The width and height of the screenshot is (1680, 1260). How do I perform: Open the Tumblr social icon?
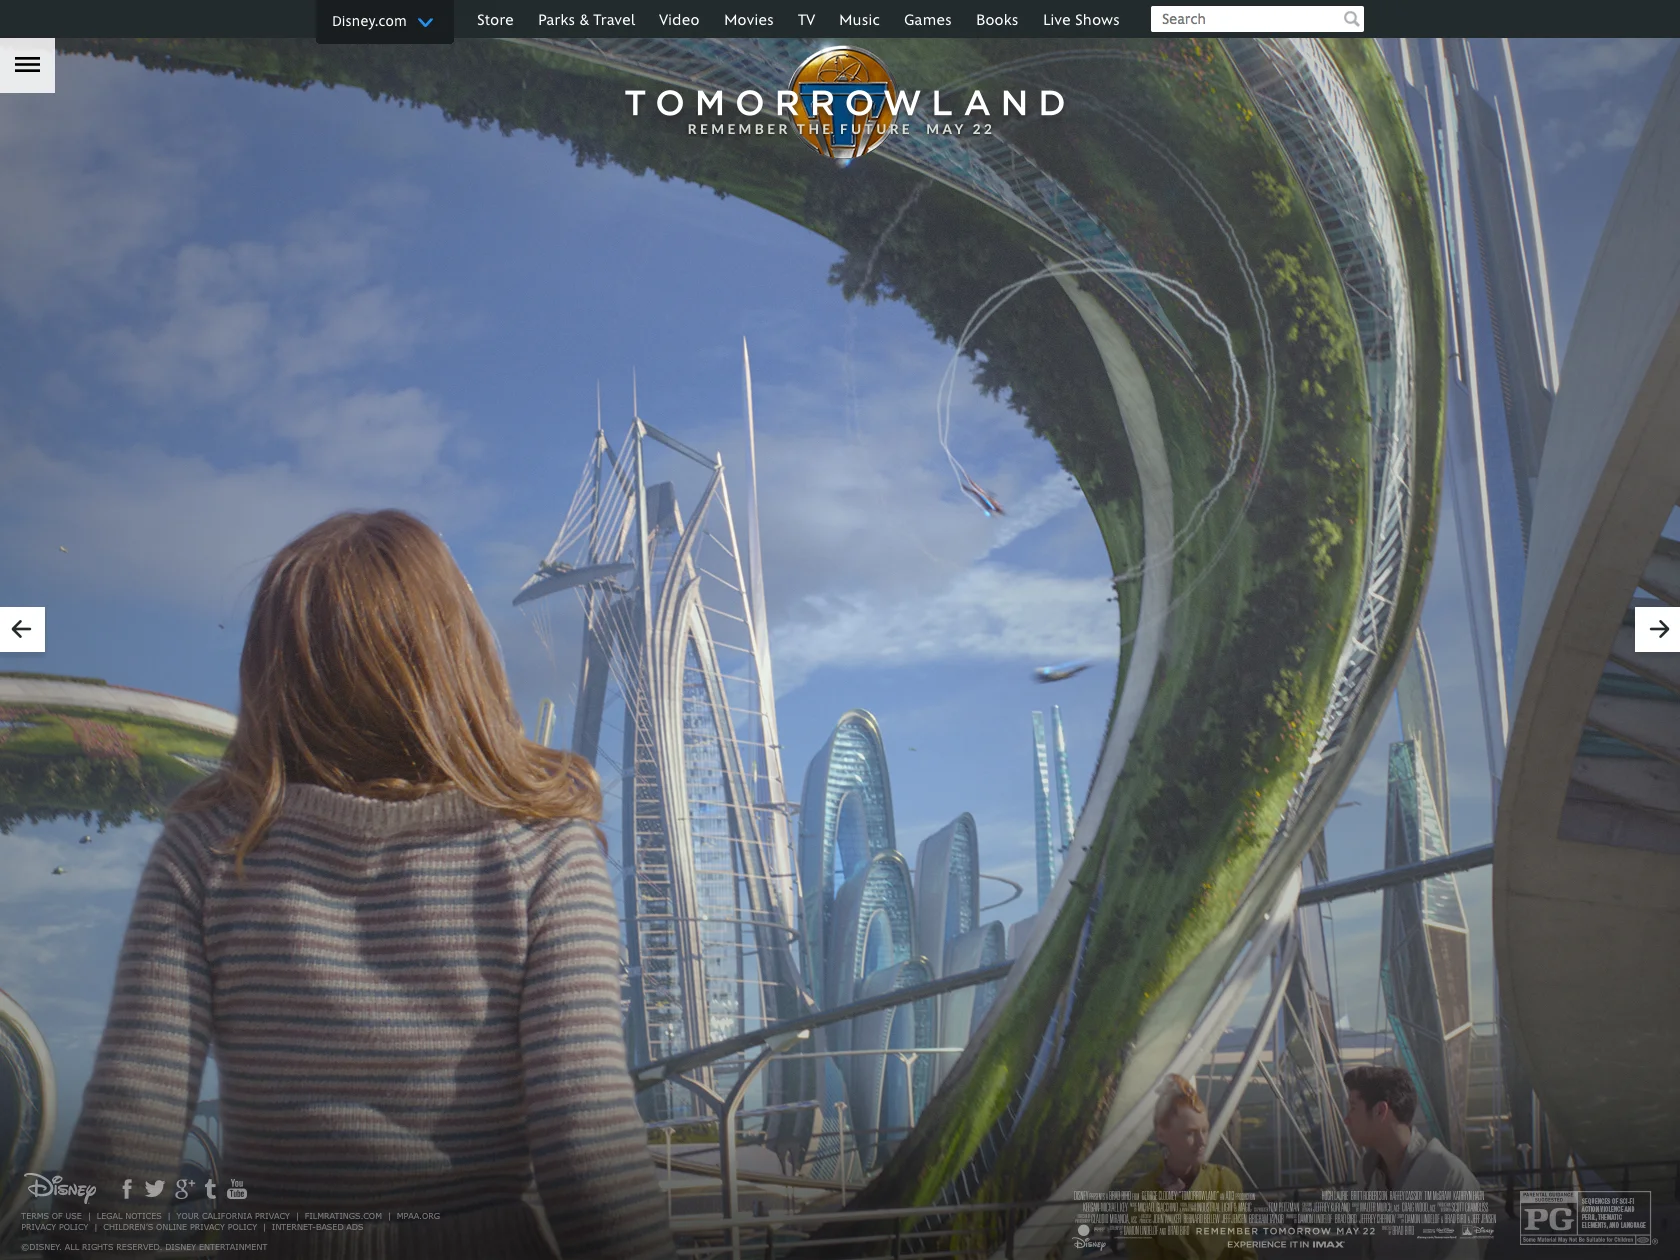[210, 1189]
